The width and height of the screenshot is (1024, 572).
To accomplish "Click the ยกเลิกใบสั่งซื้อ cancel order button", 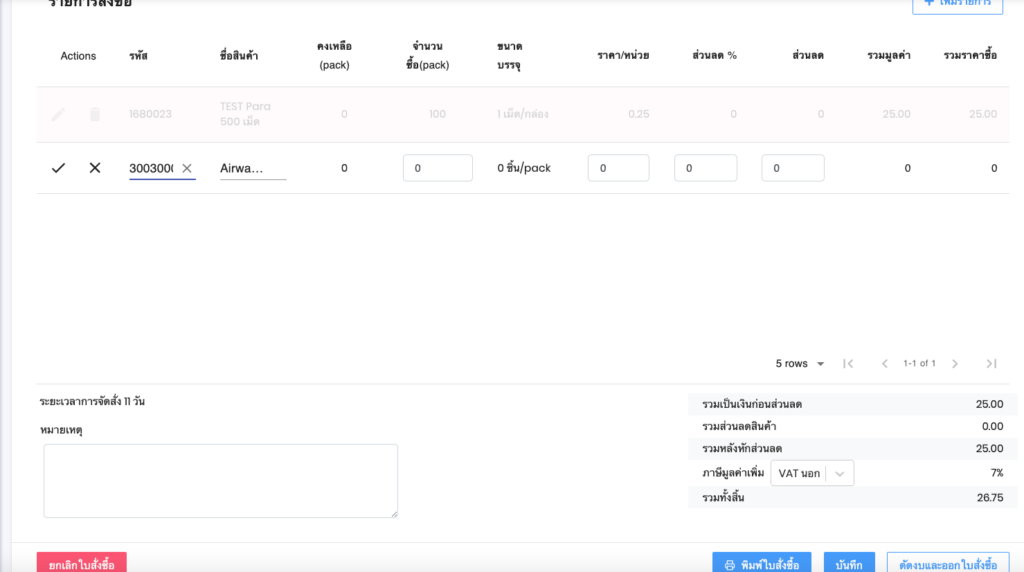I will click(82, 564).
